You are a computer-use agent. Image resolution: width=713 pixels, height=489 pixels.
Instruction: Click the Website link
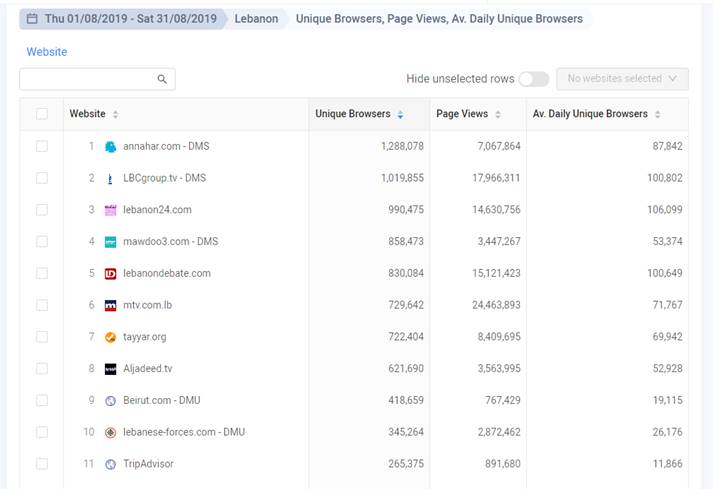[47, 52]
